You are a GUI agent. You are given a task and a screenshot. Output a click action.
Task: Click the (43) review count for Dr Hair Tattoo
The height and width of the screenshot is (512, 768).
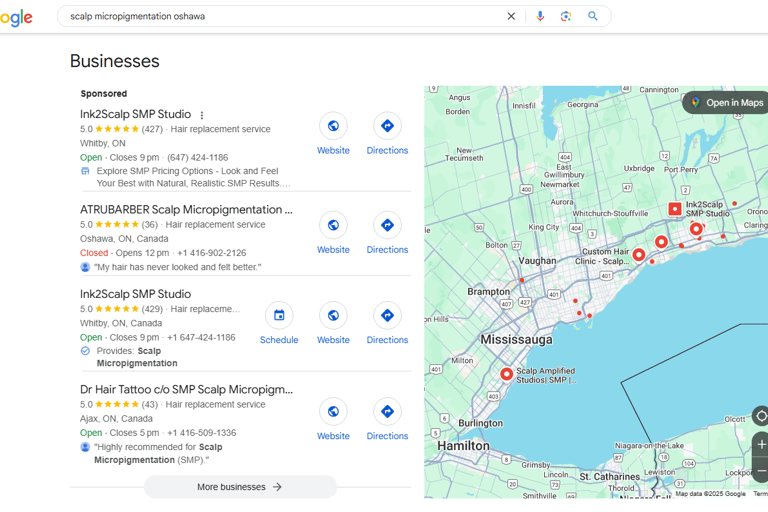click(149, 404)
